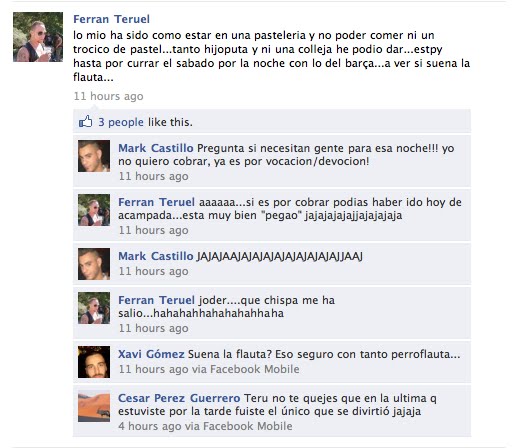Click the Cesar Perez Guerrero name link

pos(179,398)
